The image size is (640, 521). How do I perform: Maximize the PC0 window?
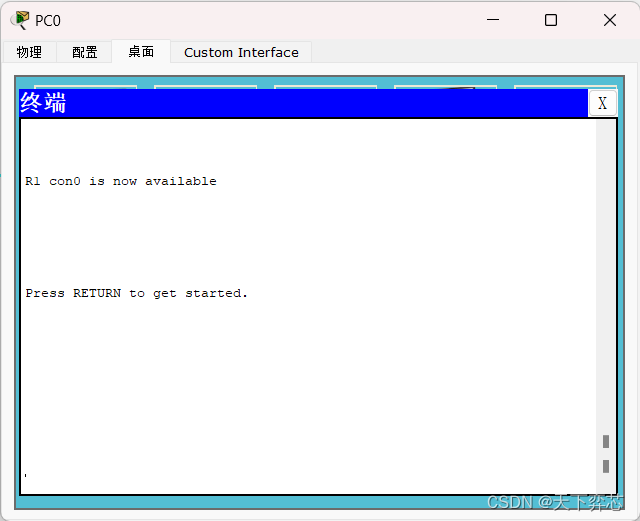click(x=551, y=20)
